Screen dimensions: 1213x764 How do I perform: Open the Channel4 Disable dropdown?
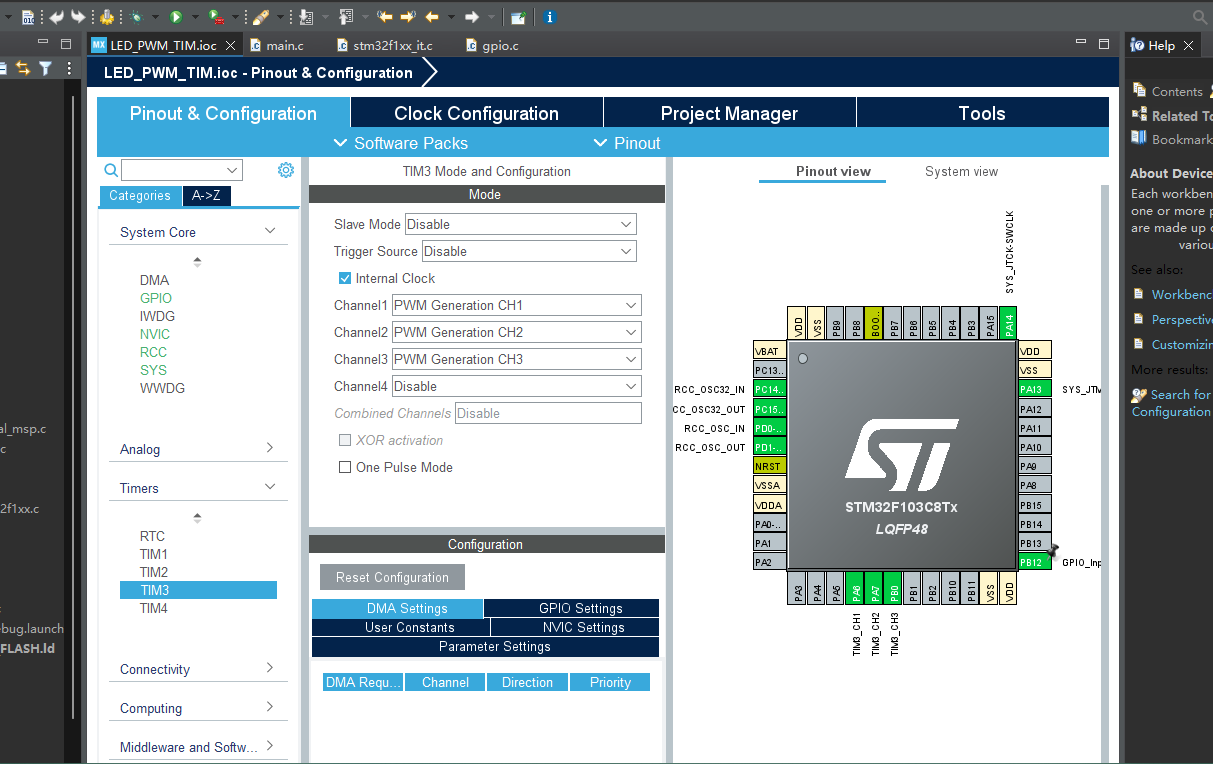(x=516, y=386)
